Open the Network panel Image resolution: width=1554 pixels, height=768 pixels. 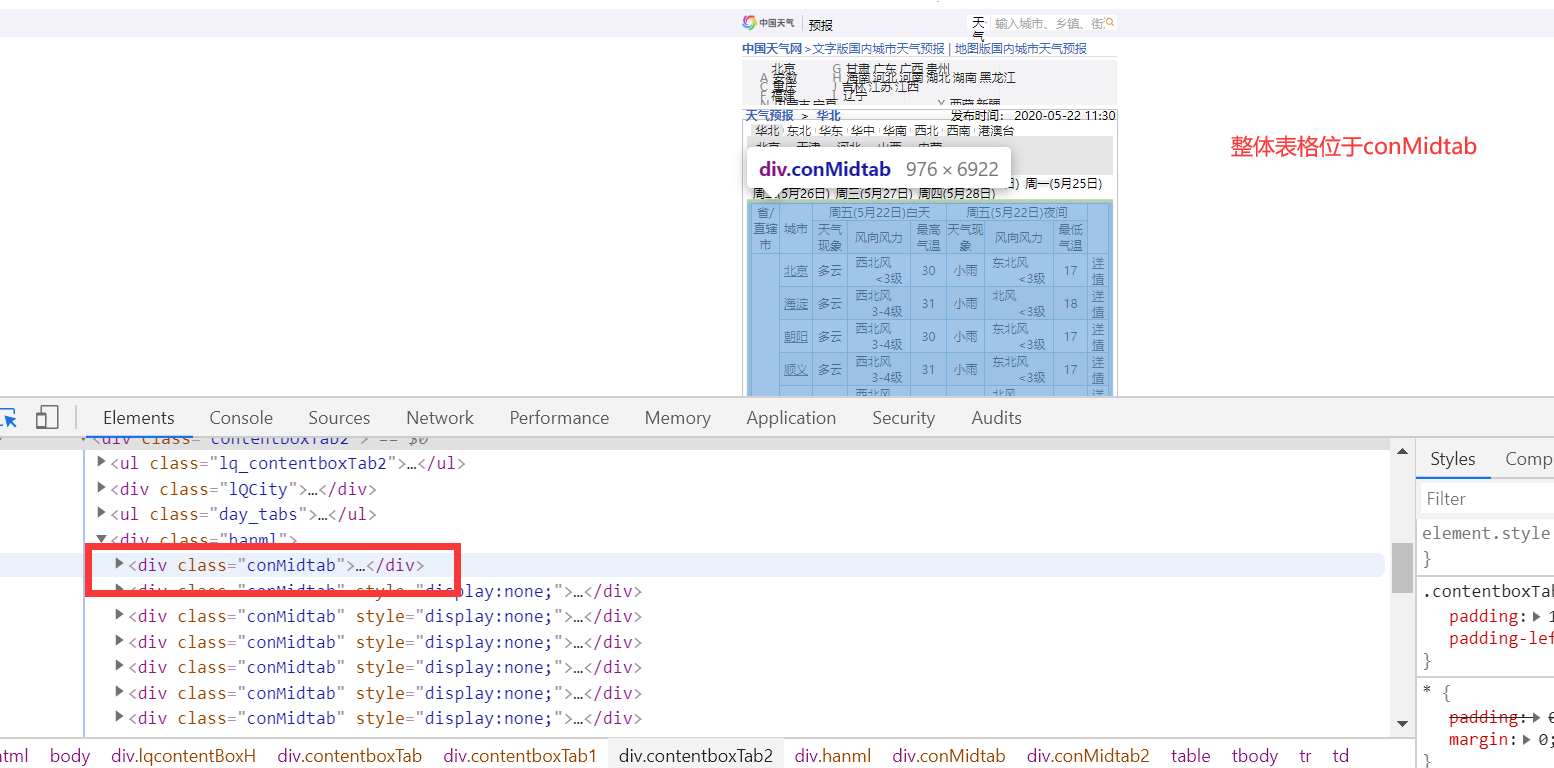[439, 417]
